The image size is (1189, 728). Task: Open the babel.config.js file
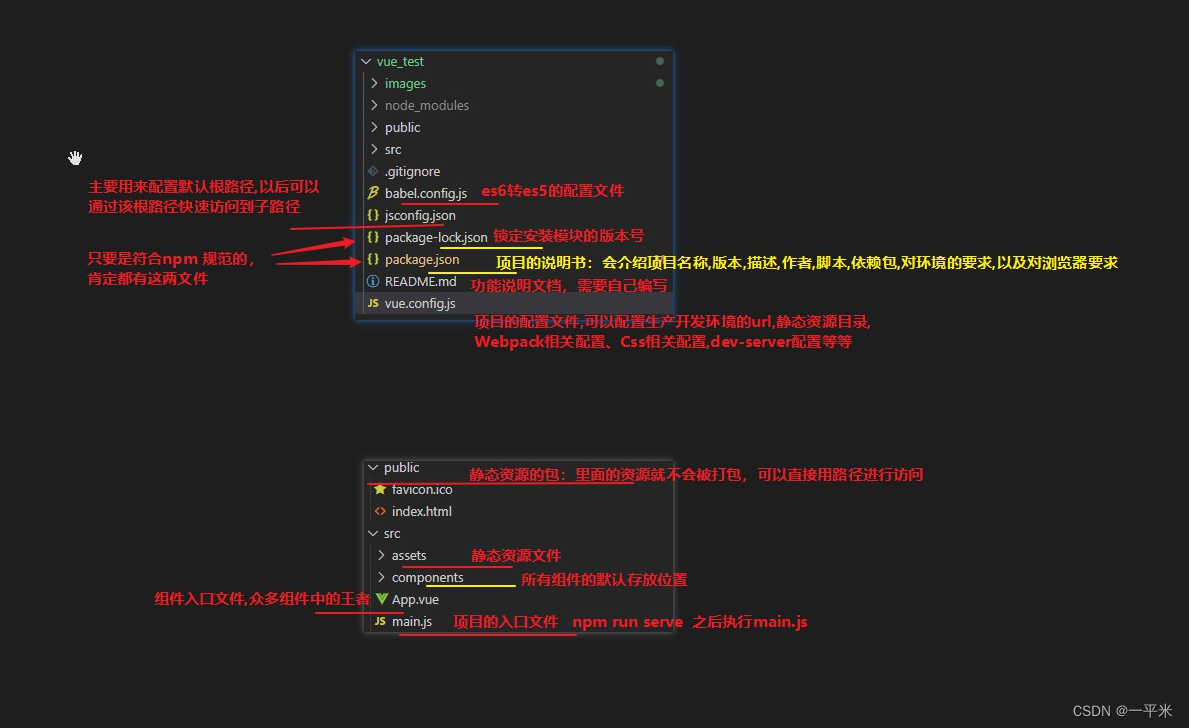425,193
